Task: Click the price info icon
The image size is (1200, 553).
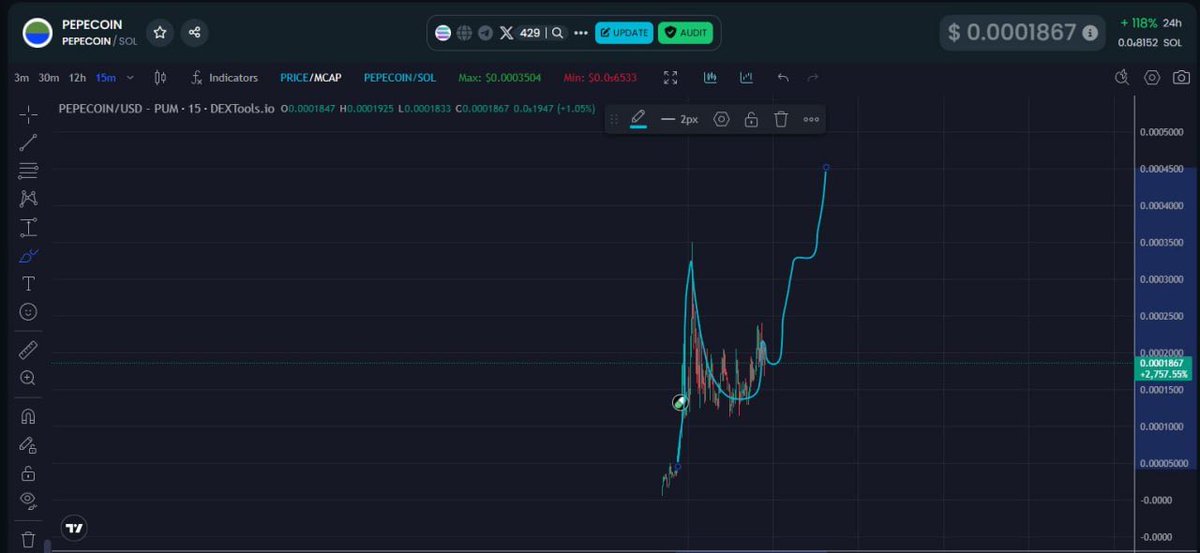Action: pyautogui.click(x=1090, y=33)
